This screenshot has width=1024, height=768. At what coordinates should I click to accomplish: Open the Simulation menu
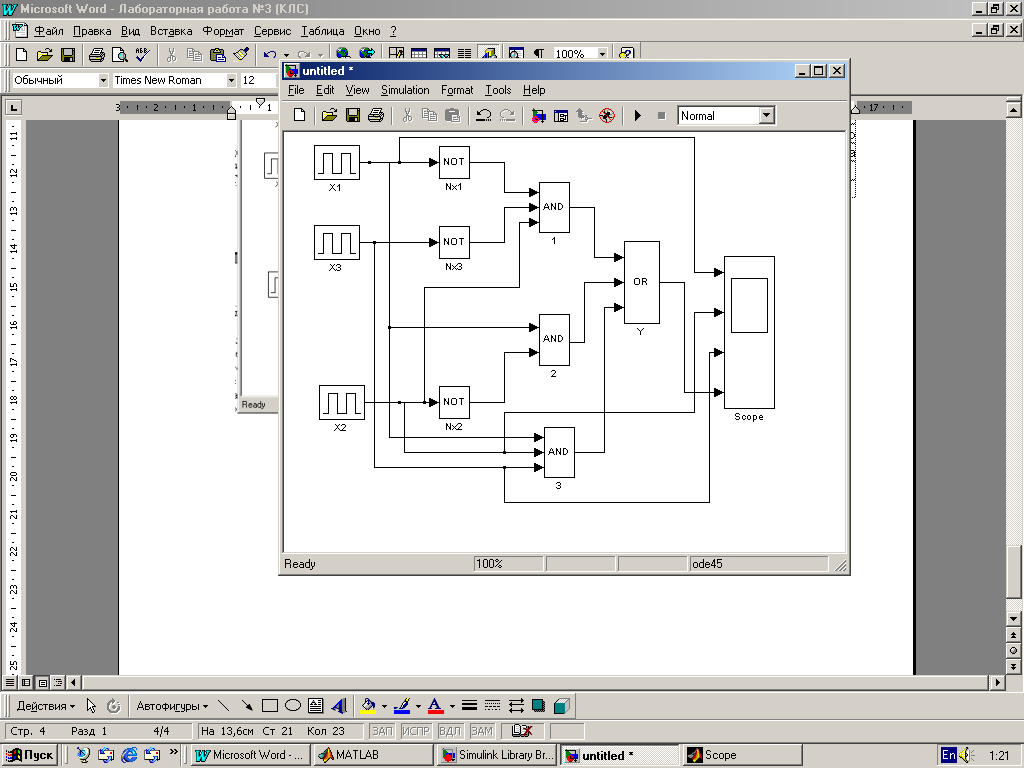(405, 90)
